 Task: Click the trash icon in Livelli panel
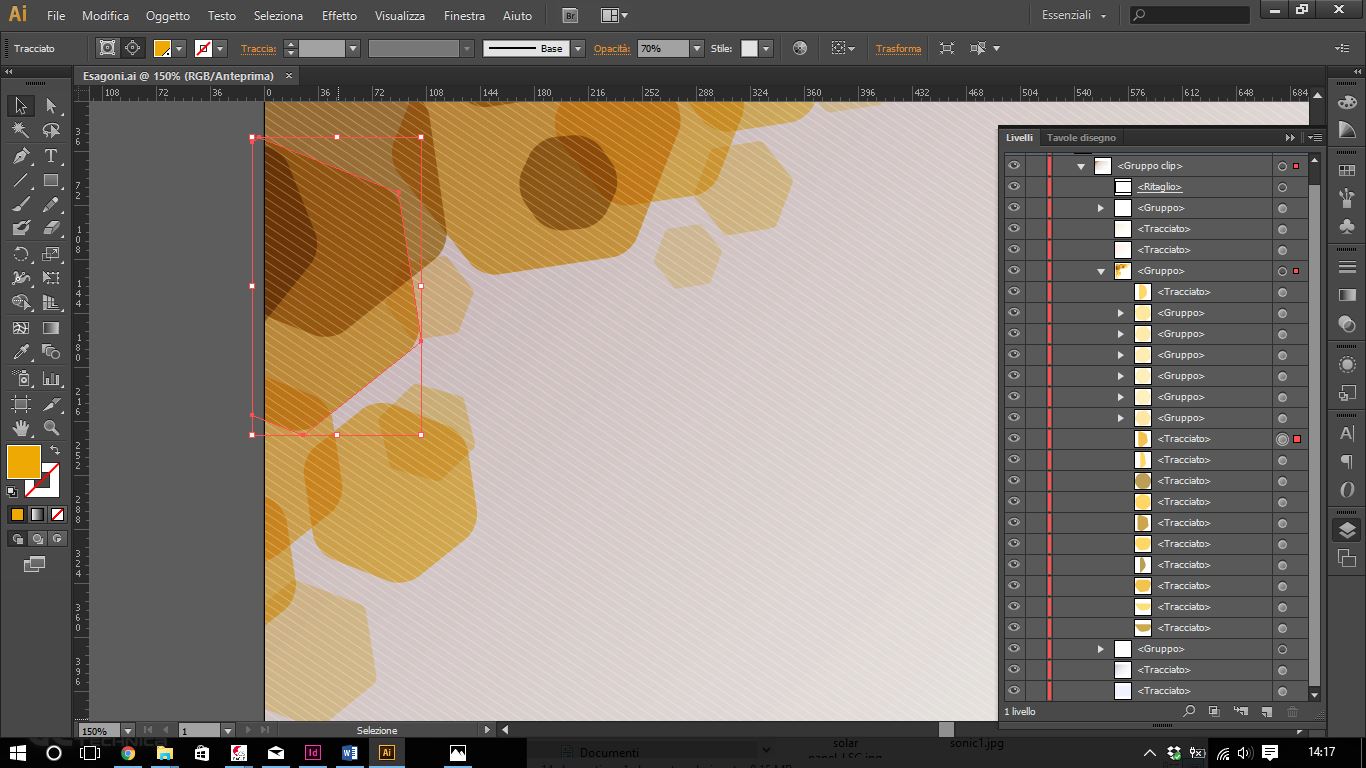click(1292, 711)
